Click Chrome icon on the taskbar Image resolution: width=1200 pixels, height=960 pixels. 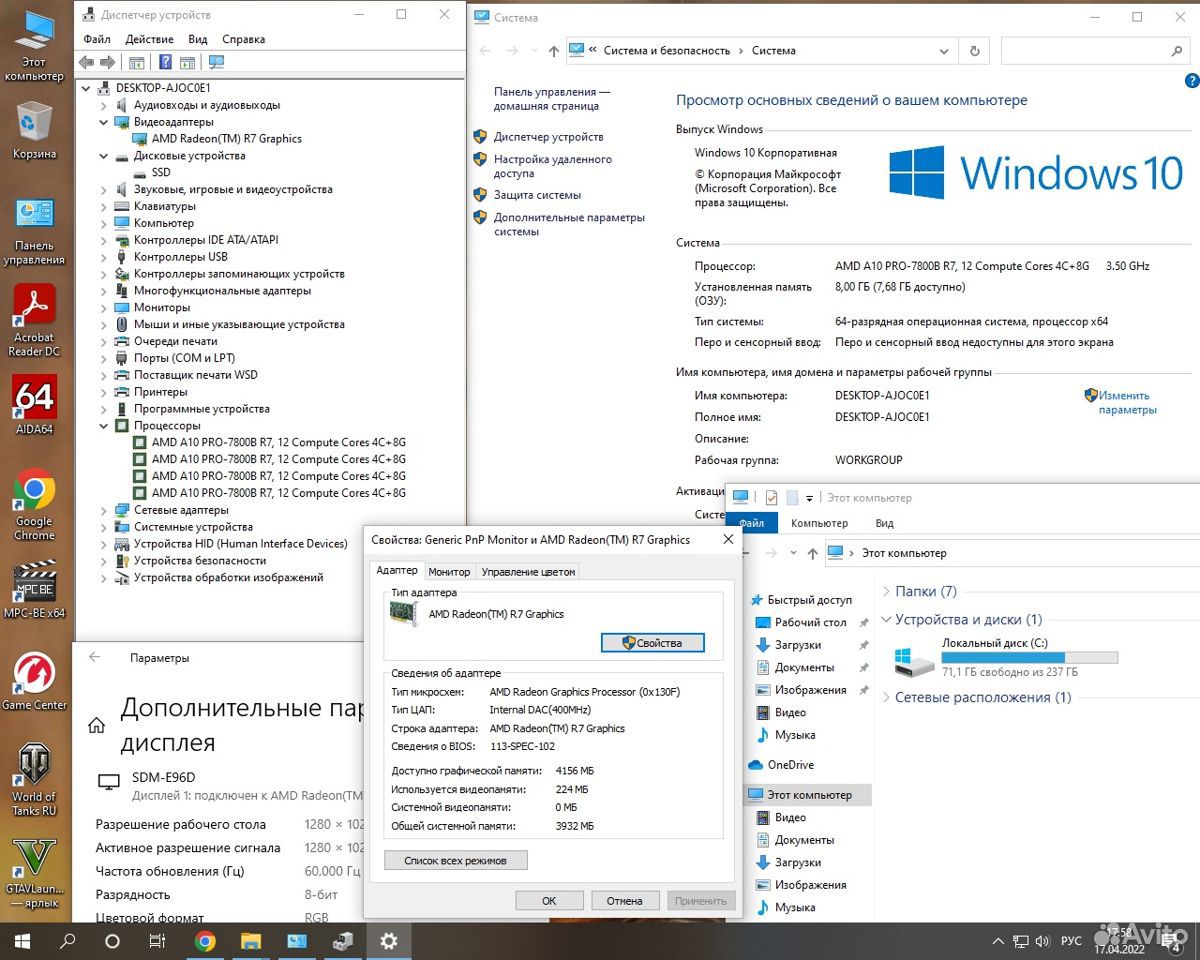click(205, 941)
